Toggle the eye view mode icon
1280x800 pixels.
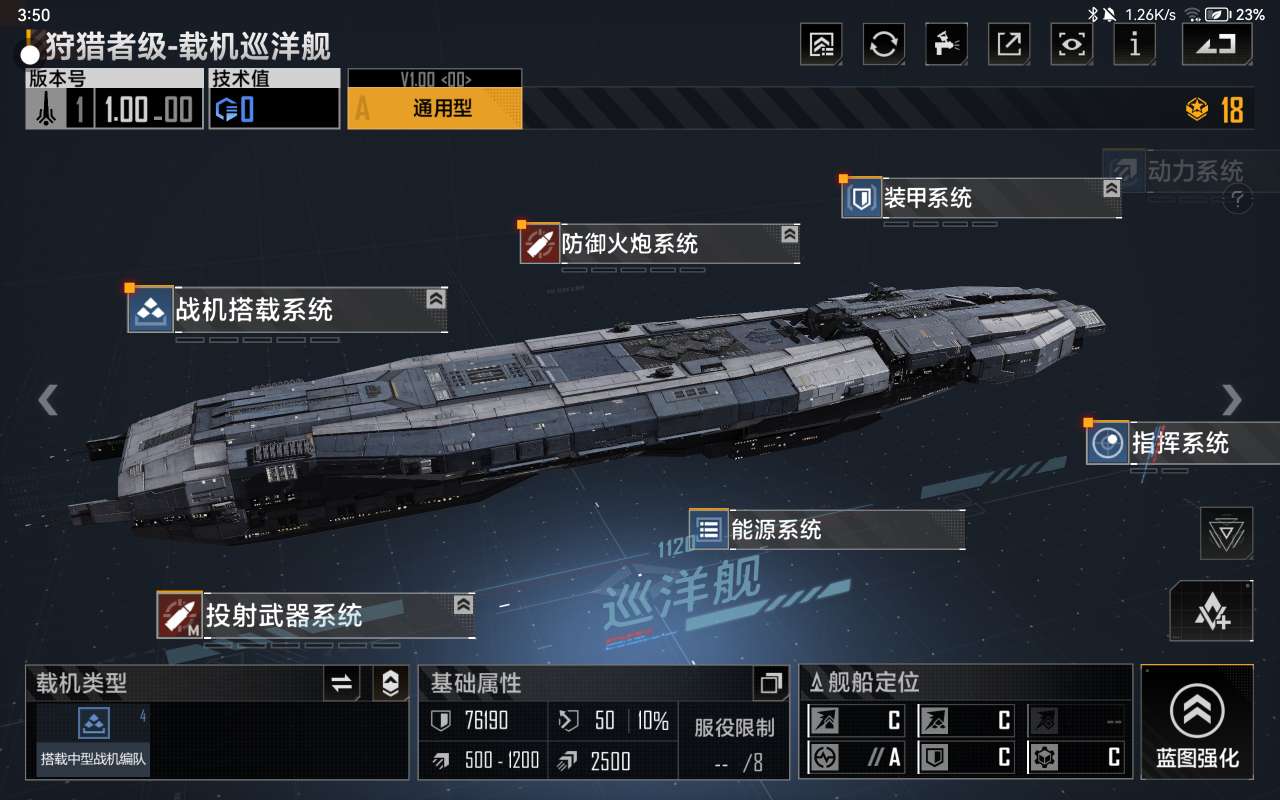pos(1071,44)
